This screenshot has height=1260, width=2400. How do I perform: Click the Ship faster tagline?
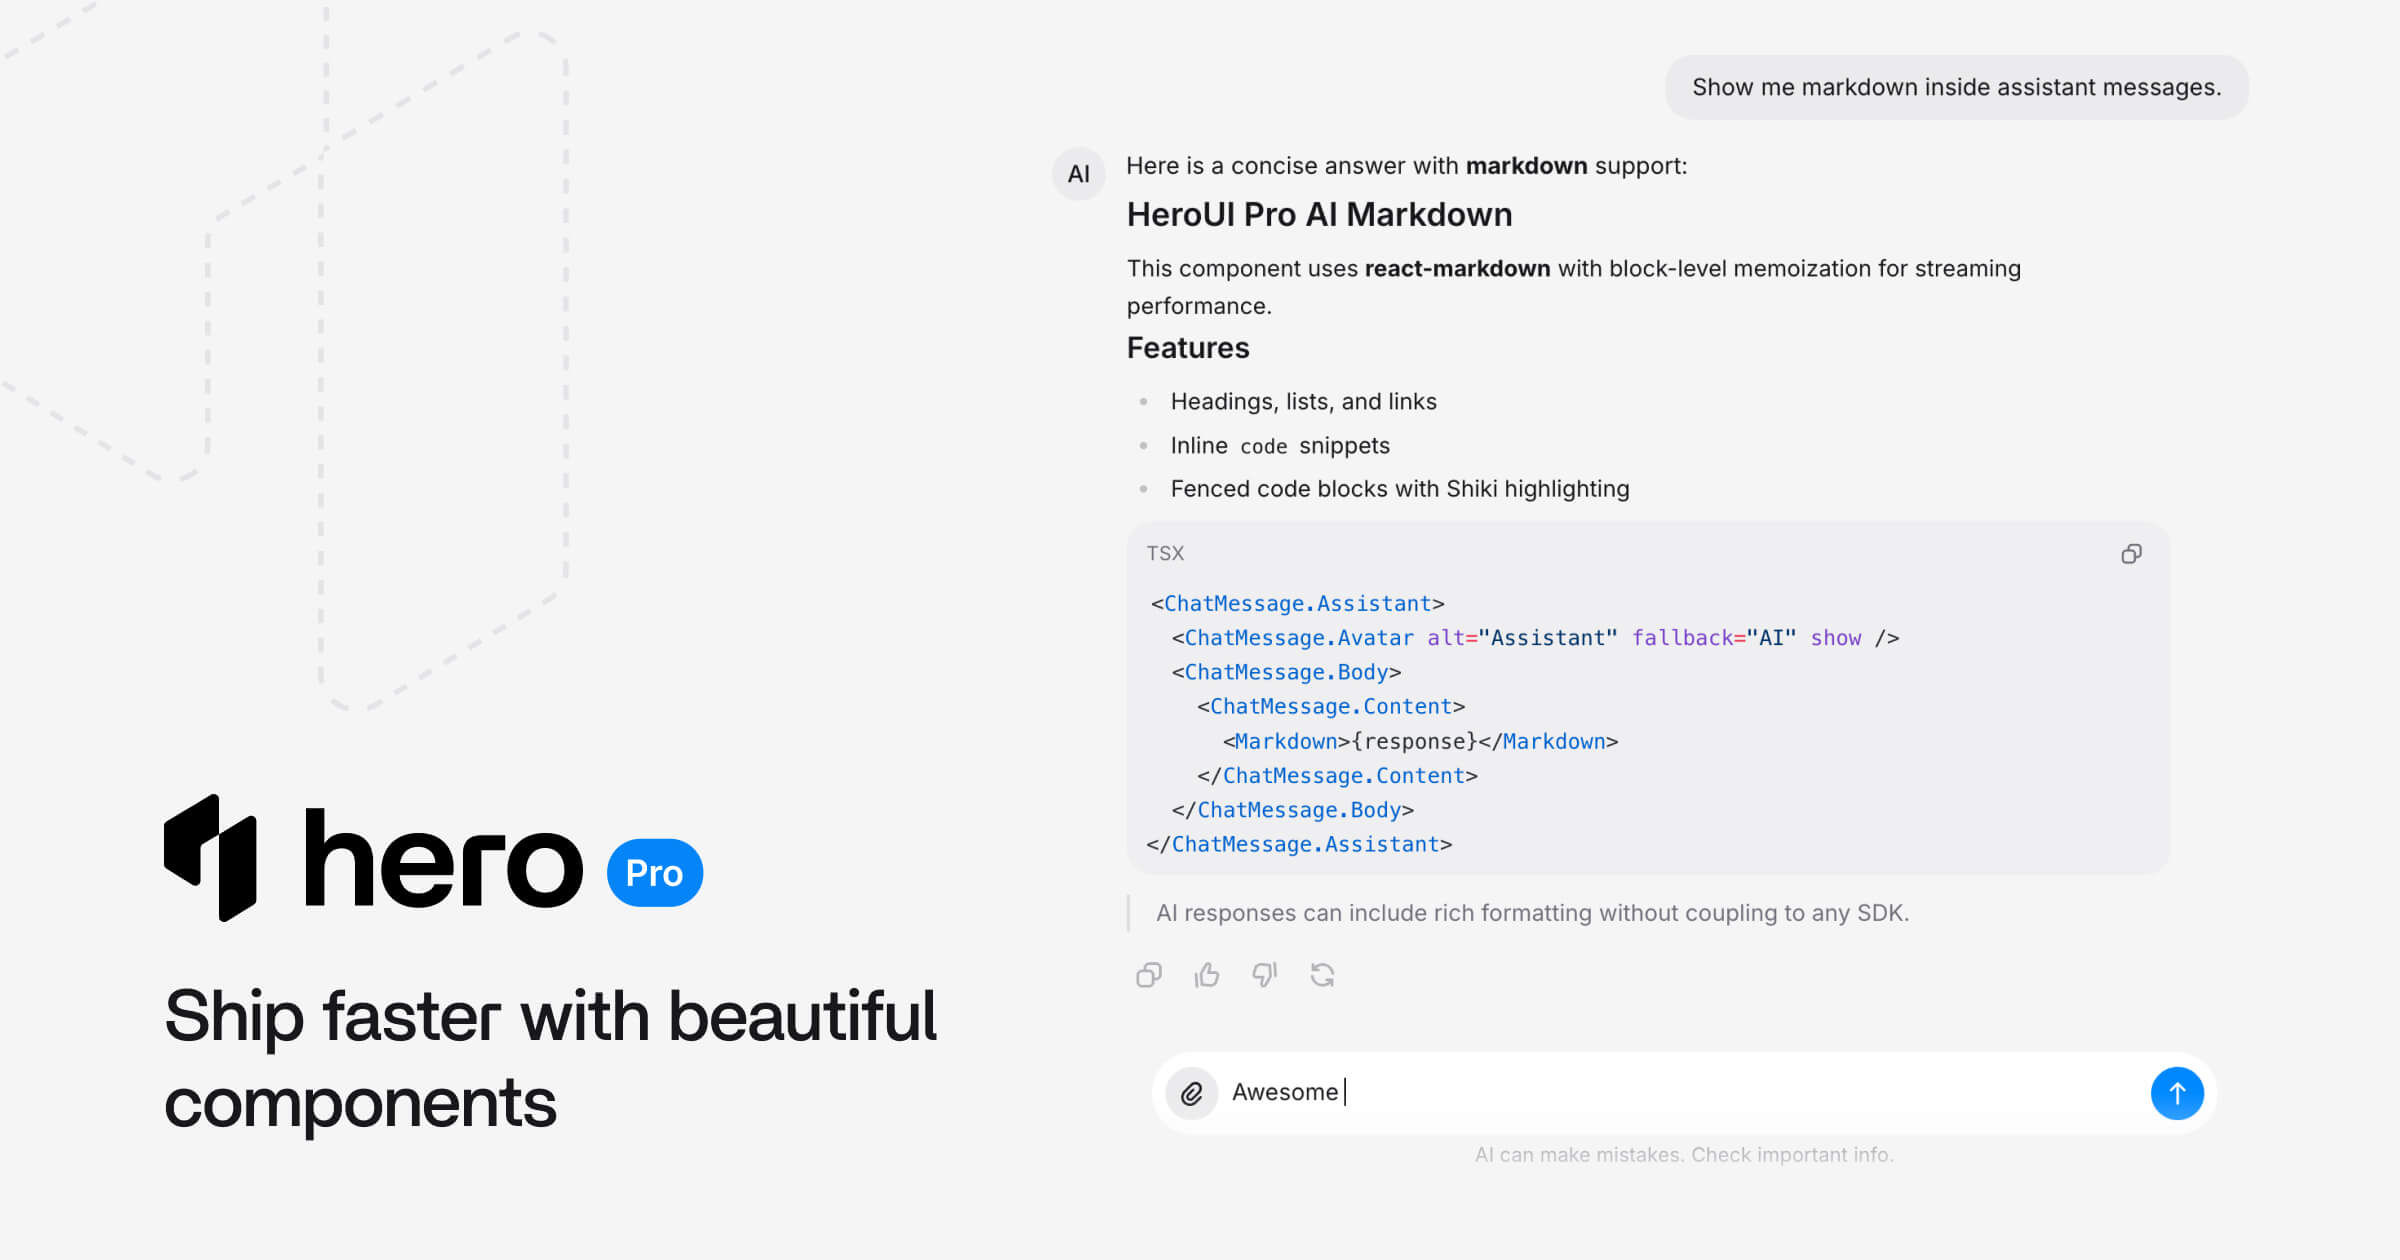[x=551, y=1059]
